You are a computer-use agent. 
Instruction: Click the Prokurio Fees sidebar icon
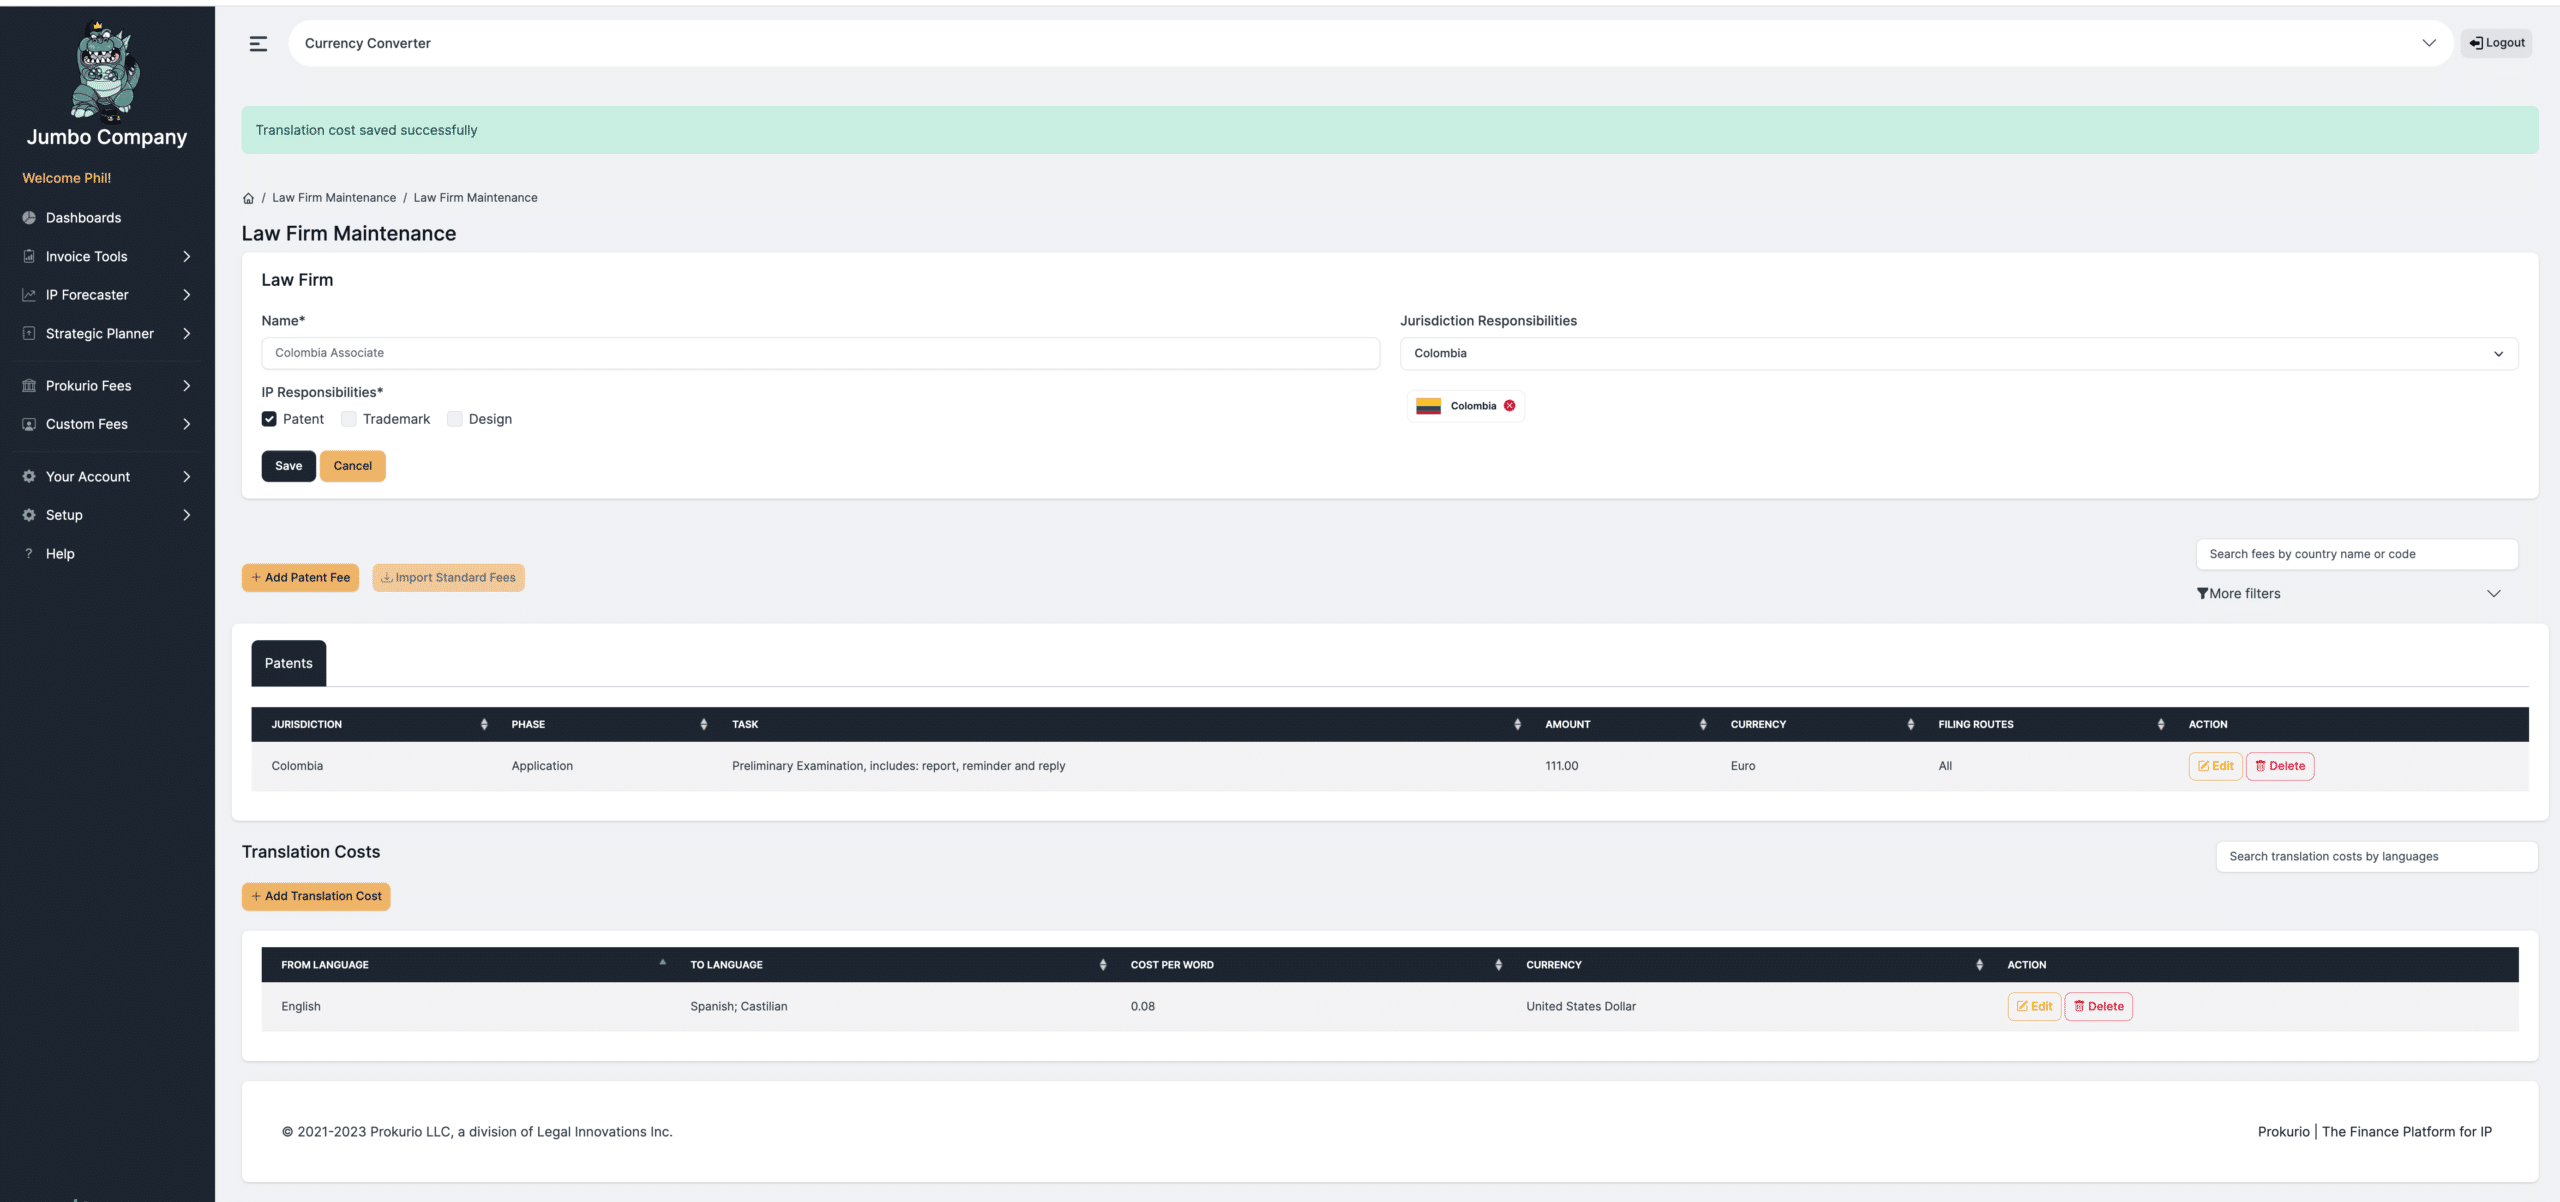[x=29, y=385]
